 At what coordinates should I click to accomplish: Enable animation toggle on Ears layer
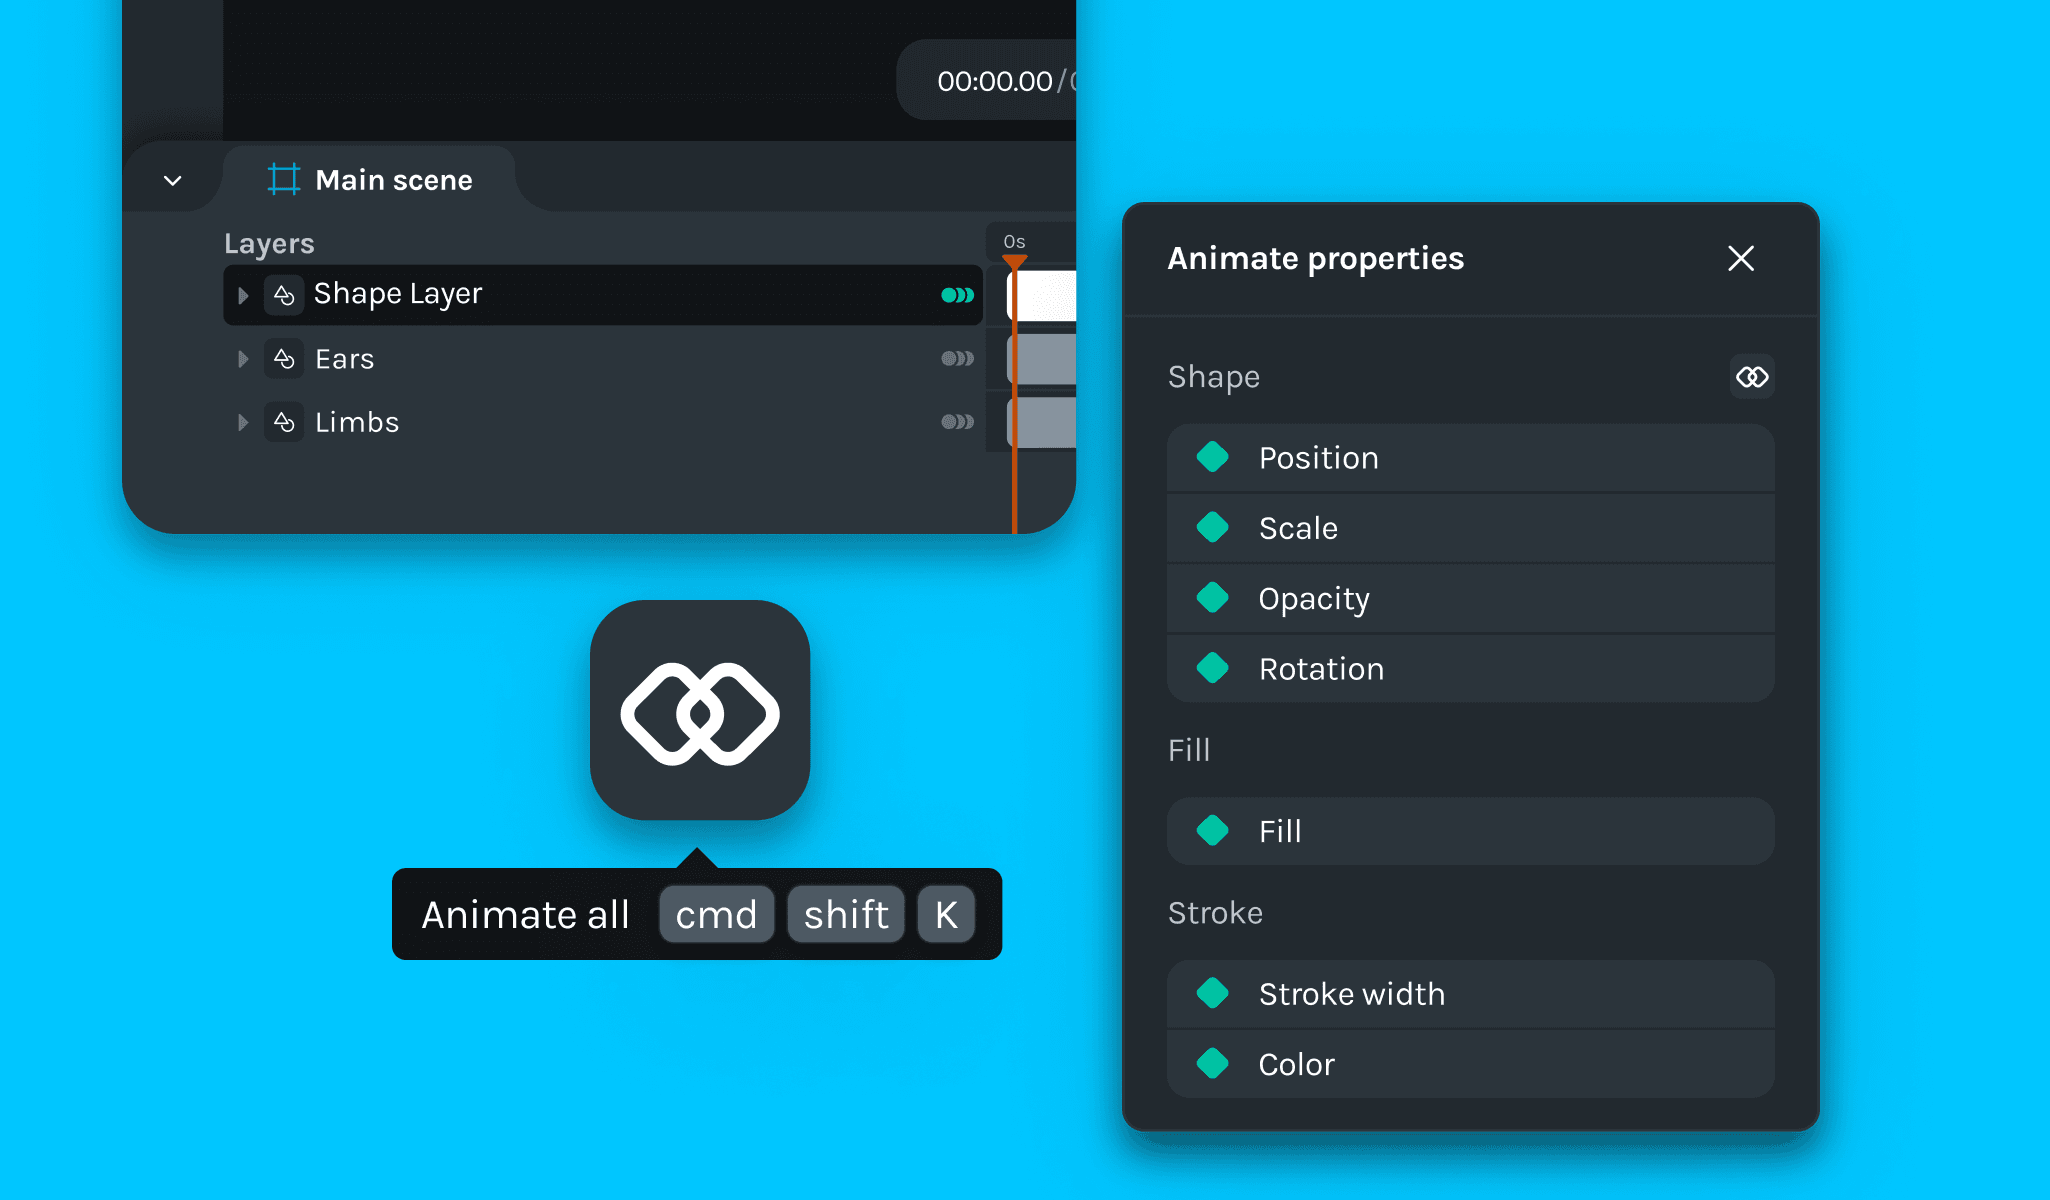point(956,358)
